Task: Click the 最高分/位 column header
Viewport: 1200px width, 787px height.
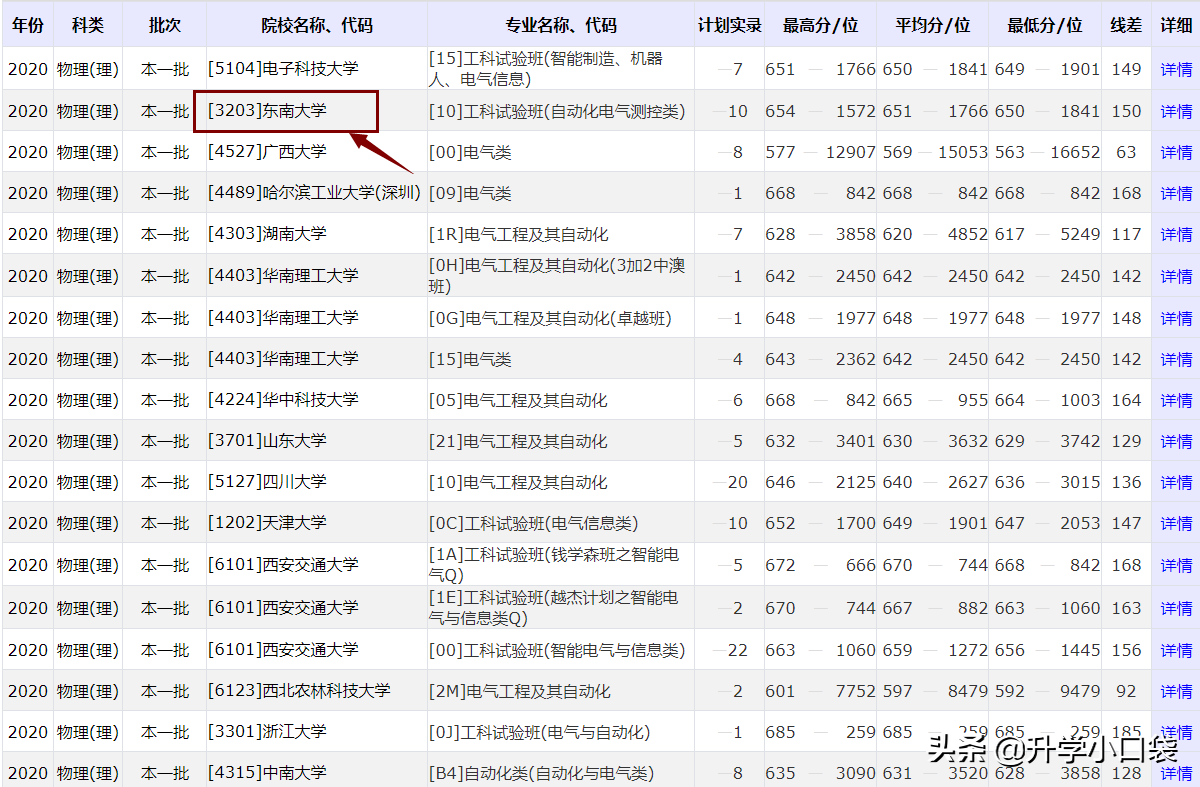Action: (820, 25)
